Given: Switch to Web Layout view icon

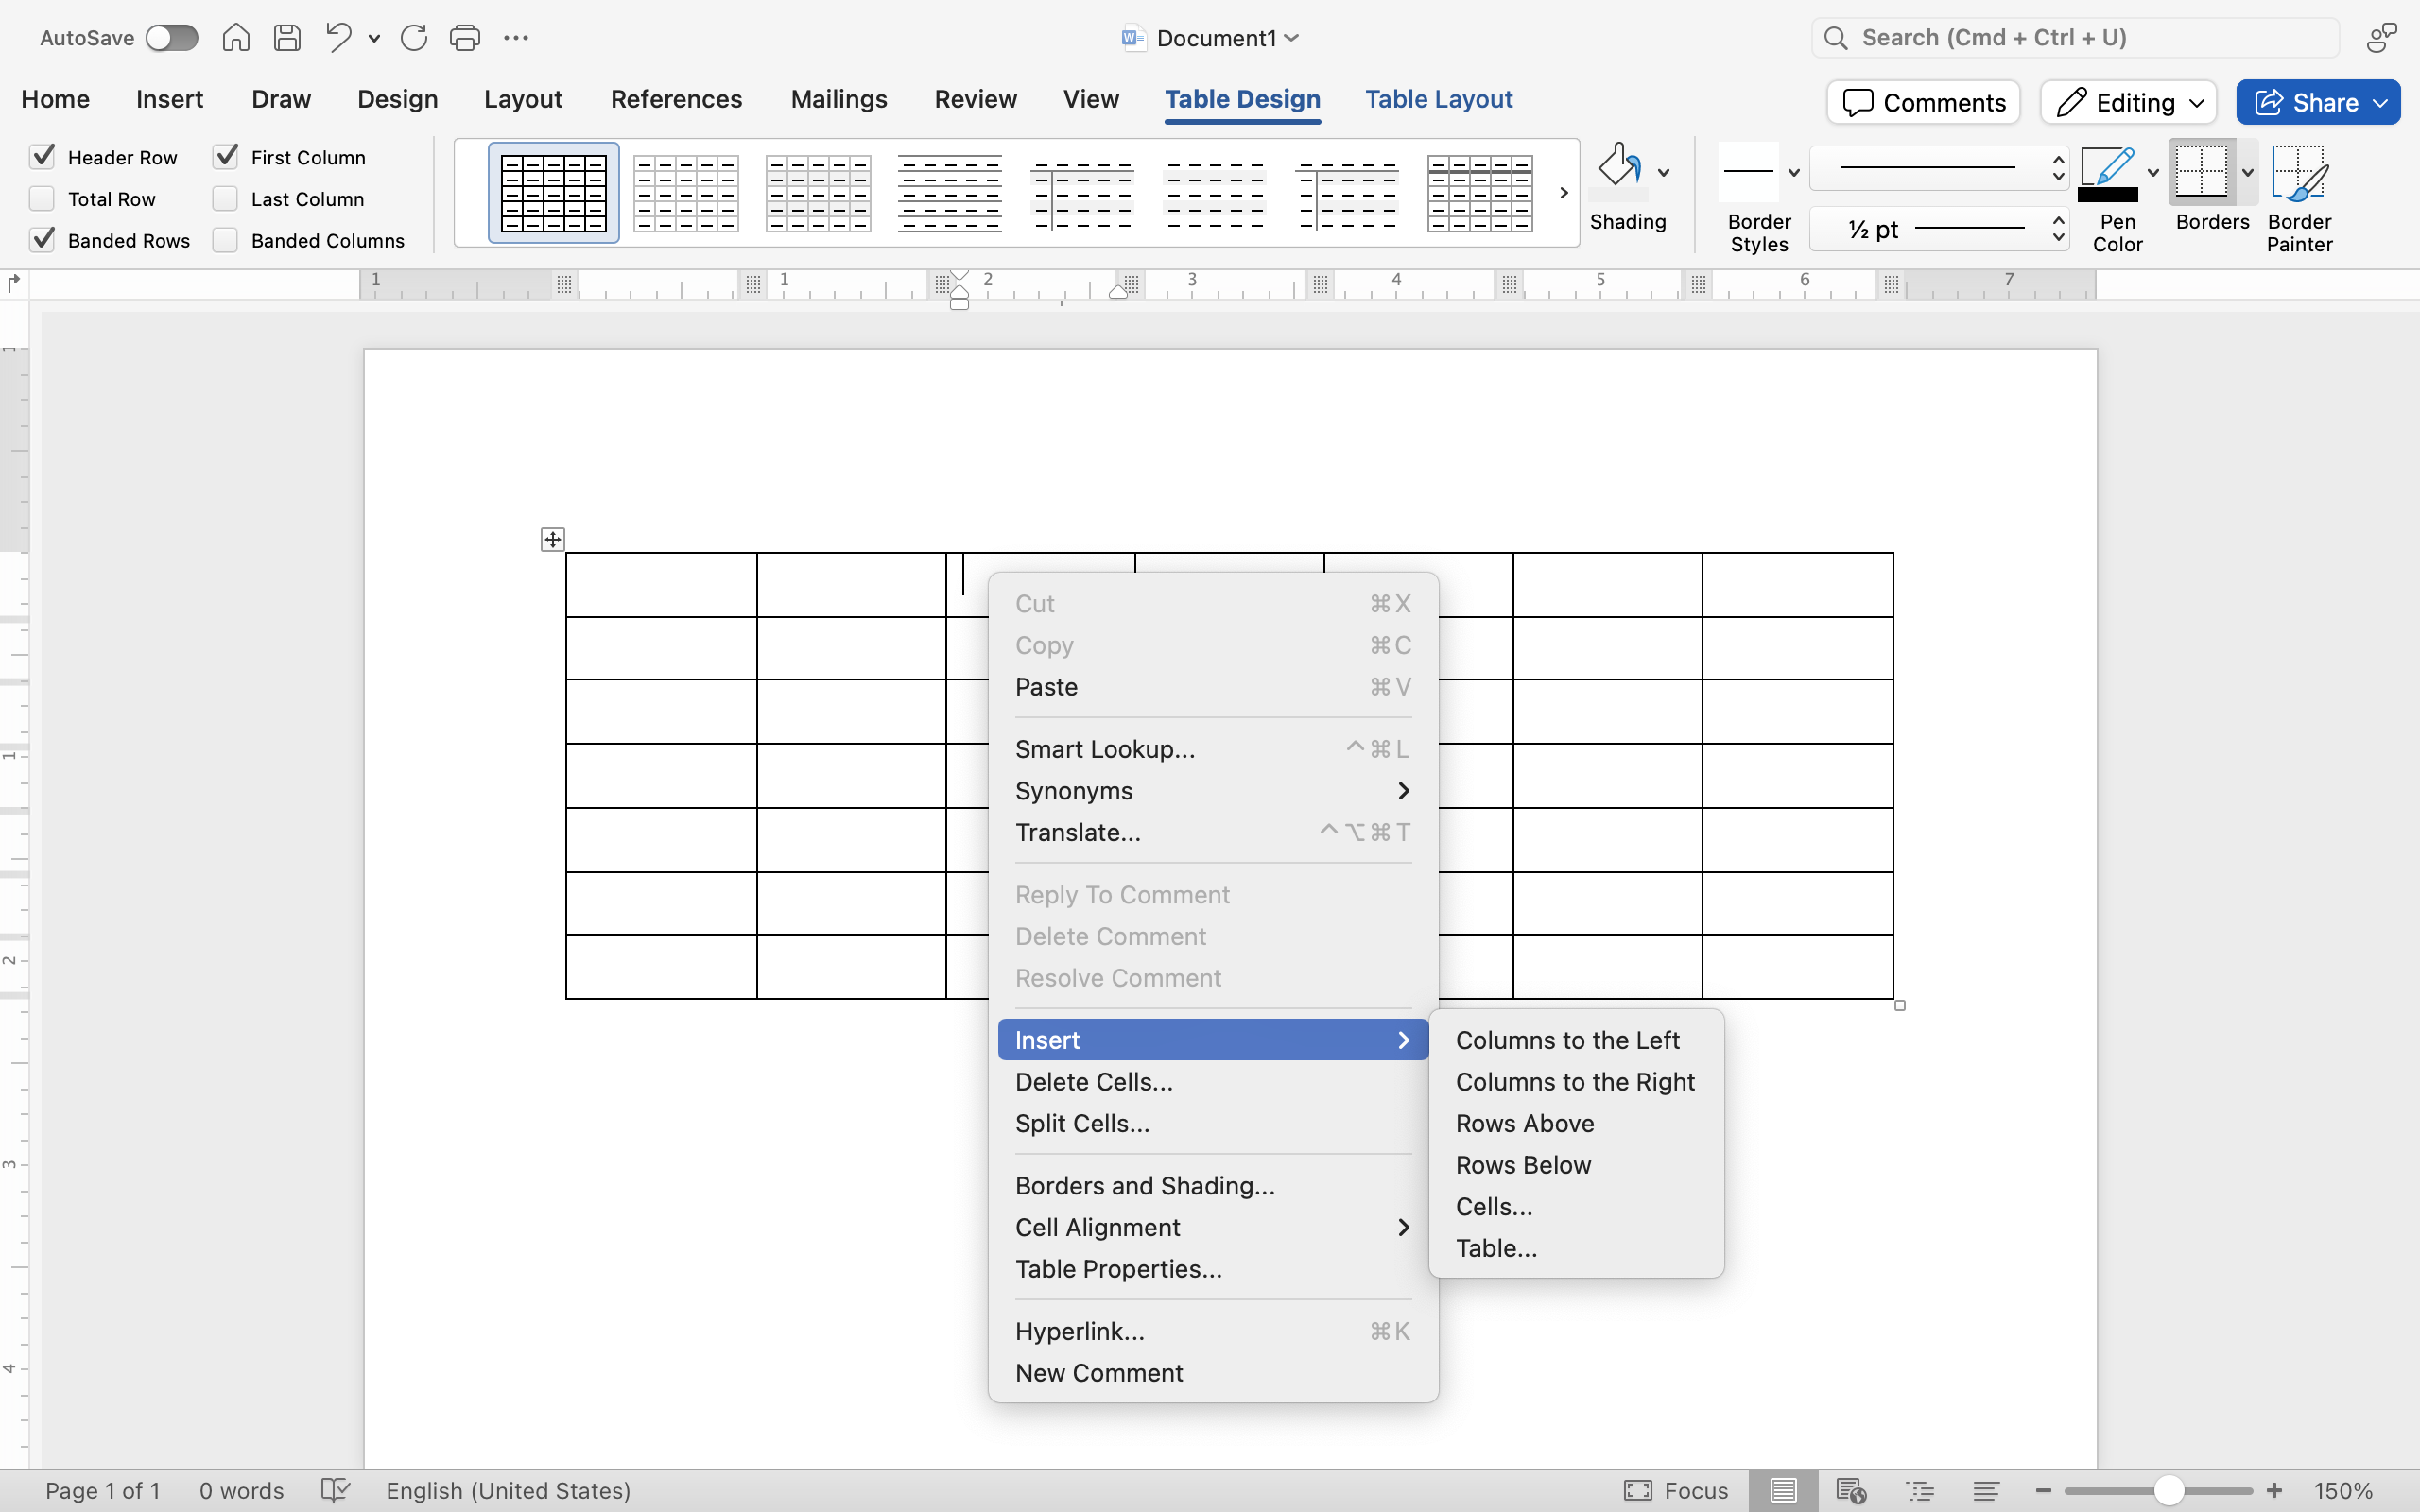Looking at the screenshot, I should (x=1851, y=1491).
